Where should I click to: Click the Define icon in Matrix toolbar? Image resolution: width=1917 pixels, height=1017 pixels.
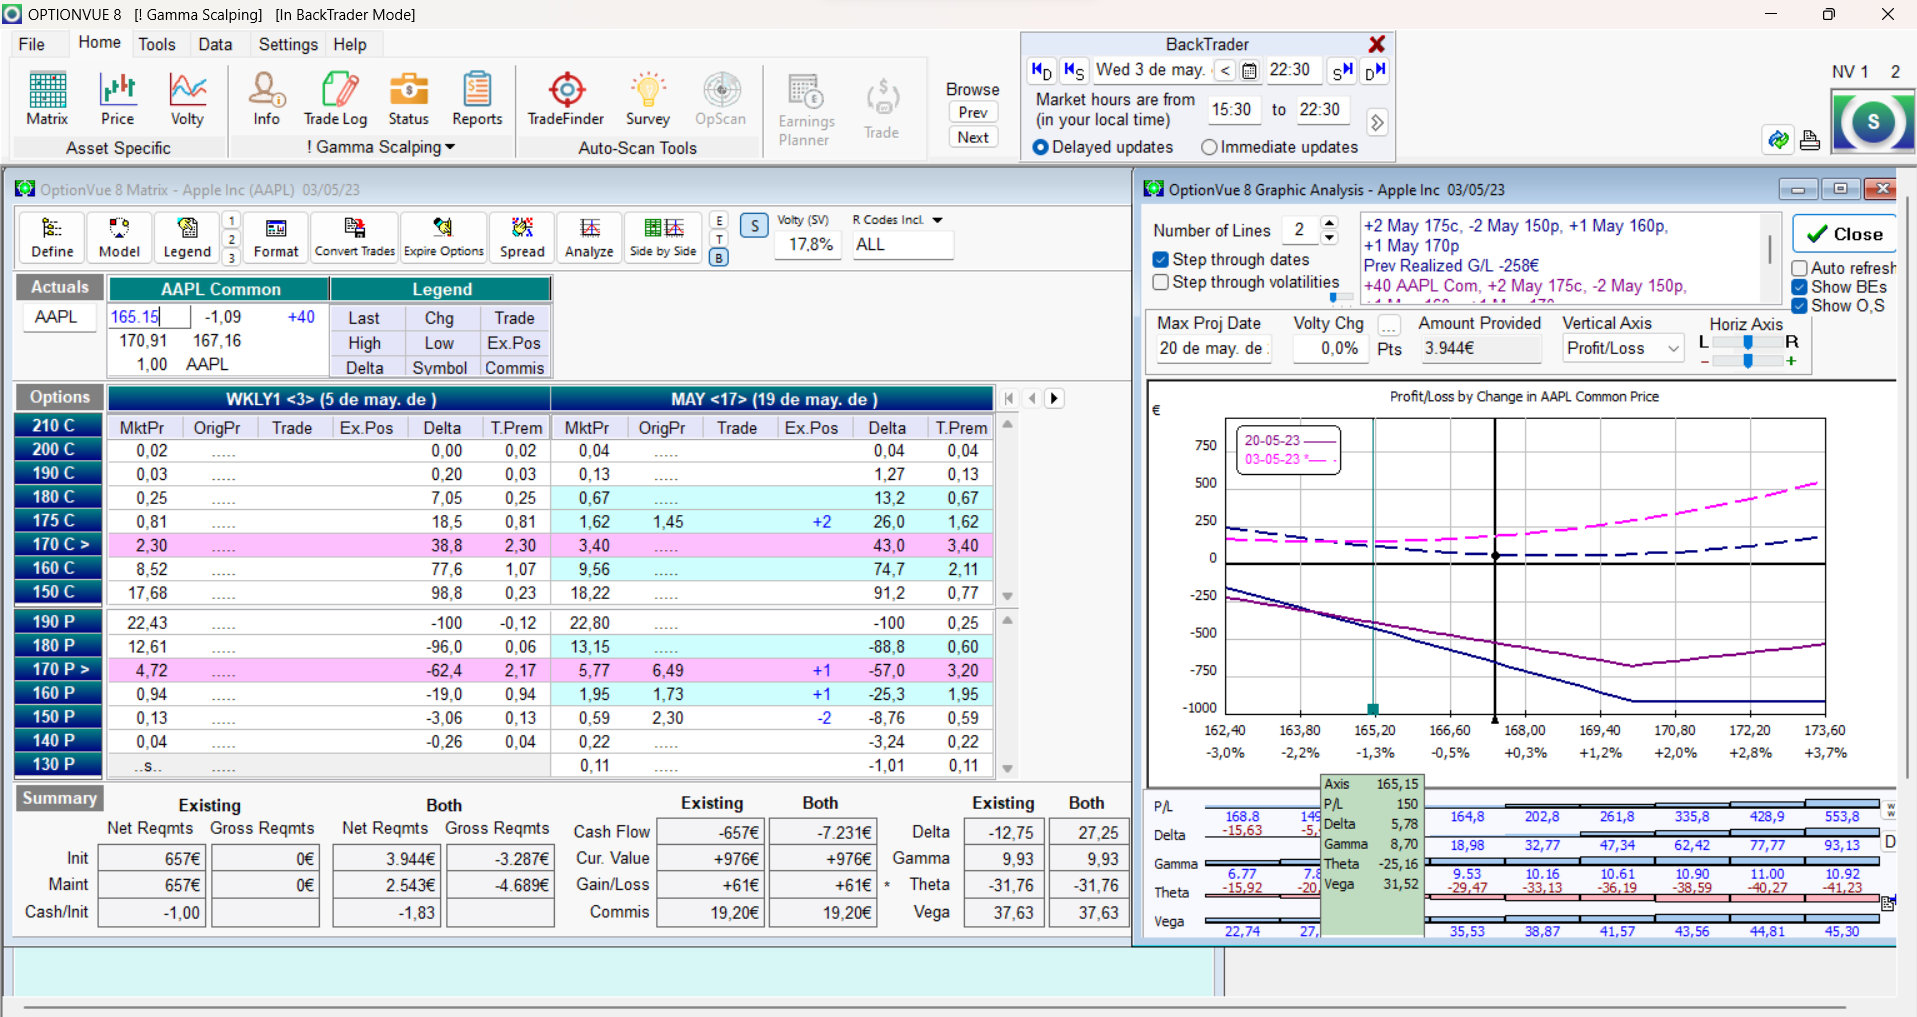pyautogui.click(x=52, y=238)
